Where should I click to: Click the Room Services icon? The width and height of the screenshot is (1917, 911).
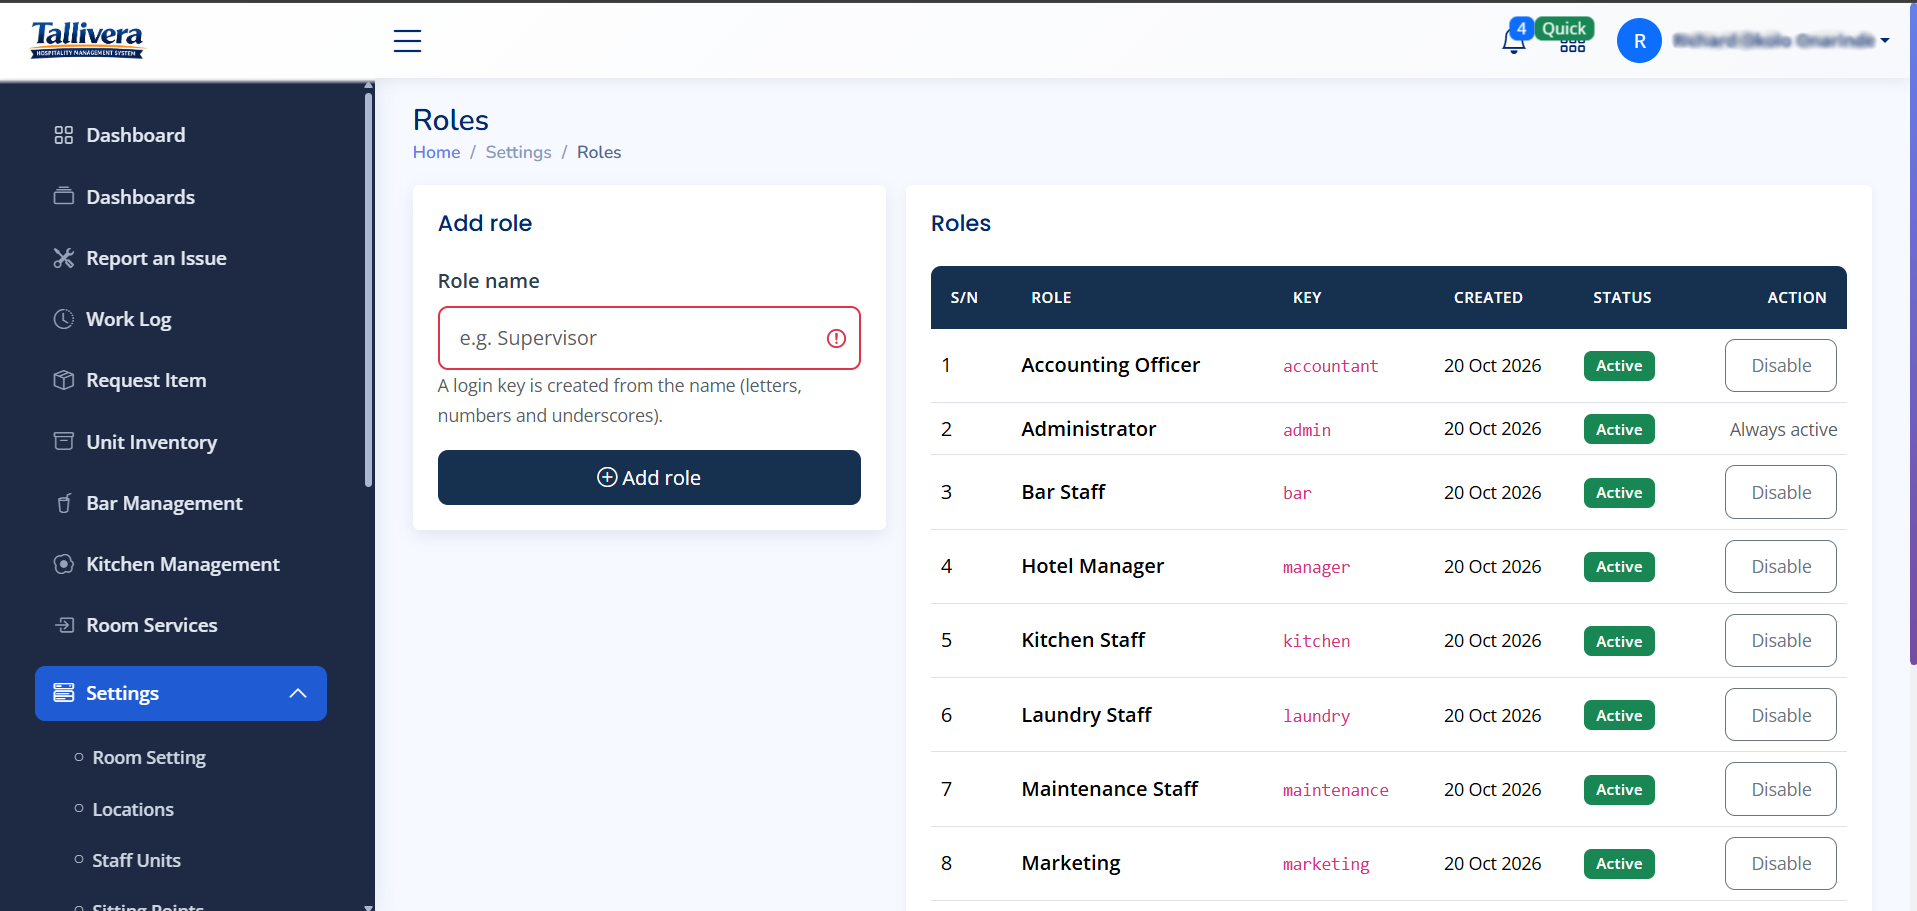pyautogui.click(x=64, y=625)
